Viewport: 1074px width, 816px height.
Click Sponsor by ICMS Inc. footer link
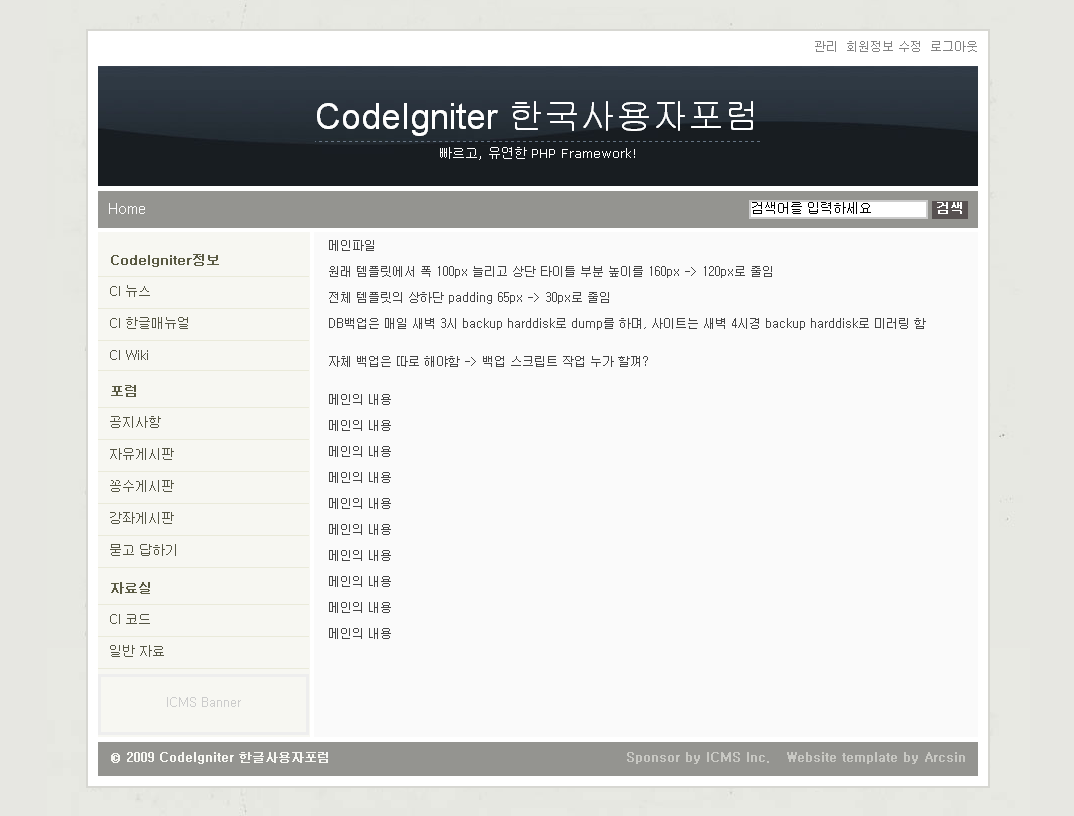pos(698,758)
